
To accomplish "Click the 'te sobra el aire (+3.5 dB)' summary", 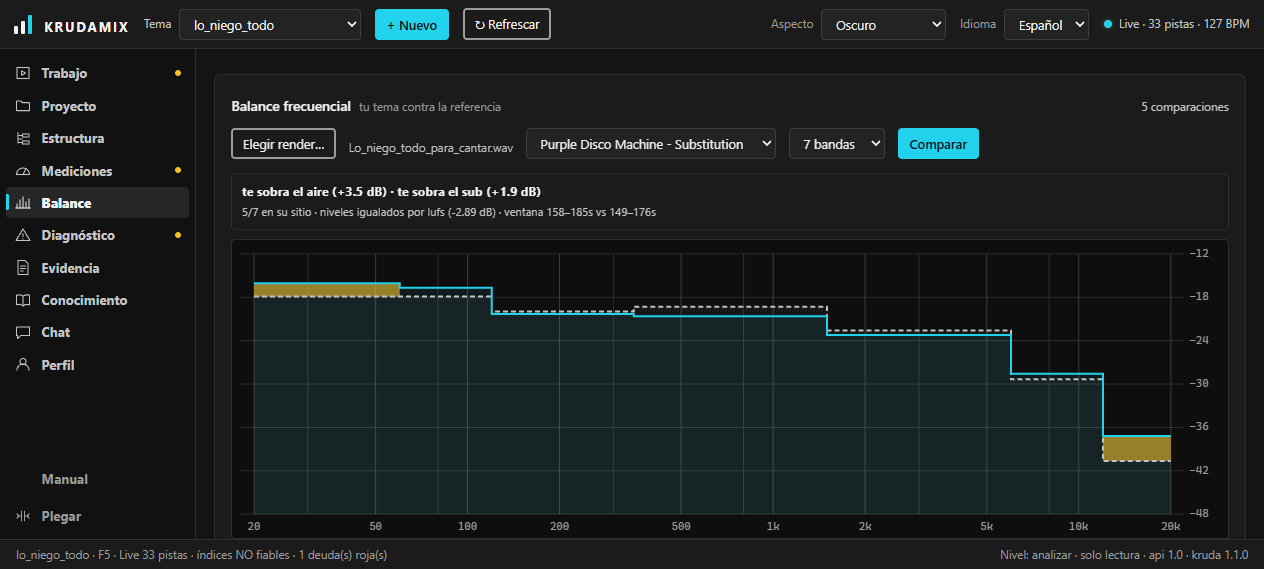I will tap(315, 191).
